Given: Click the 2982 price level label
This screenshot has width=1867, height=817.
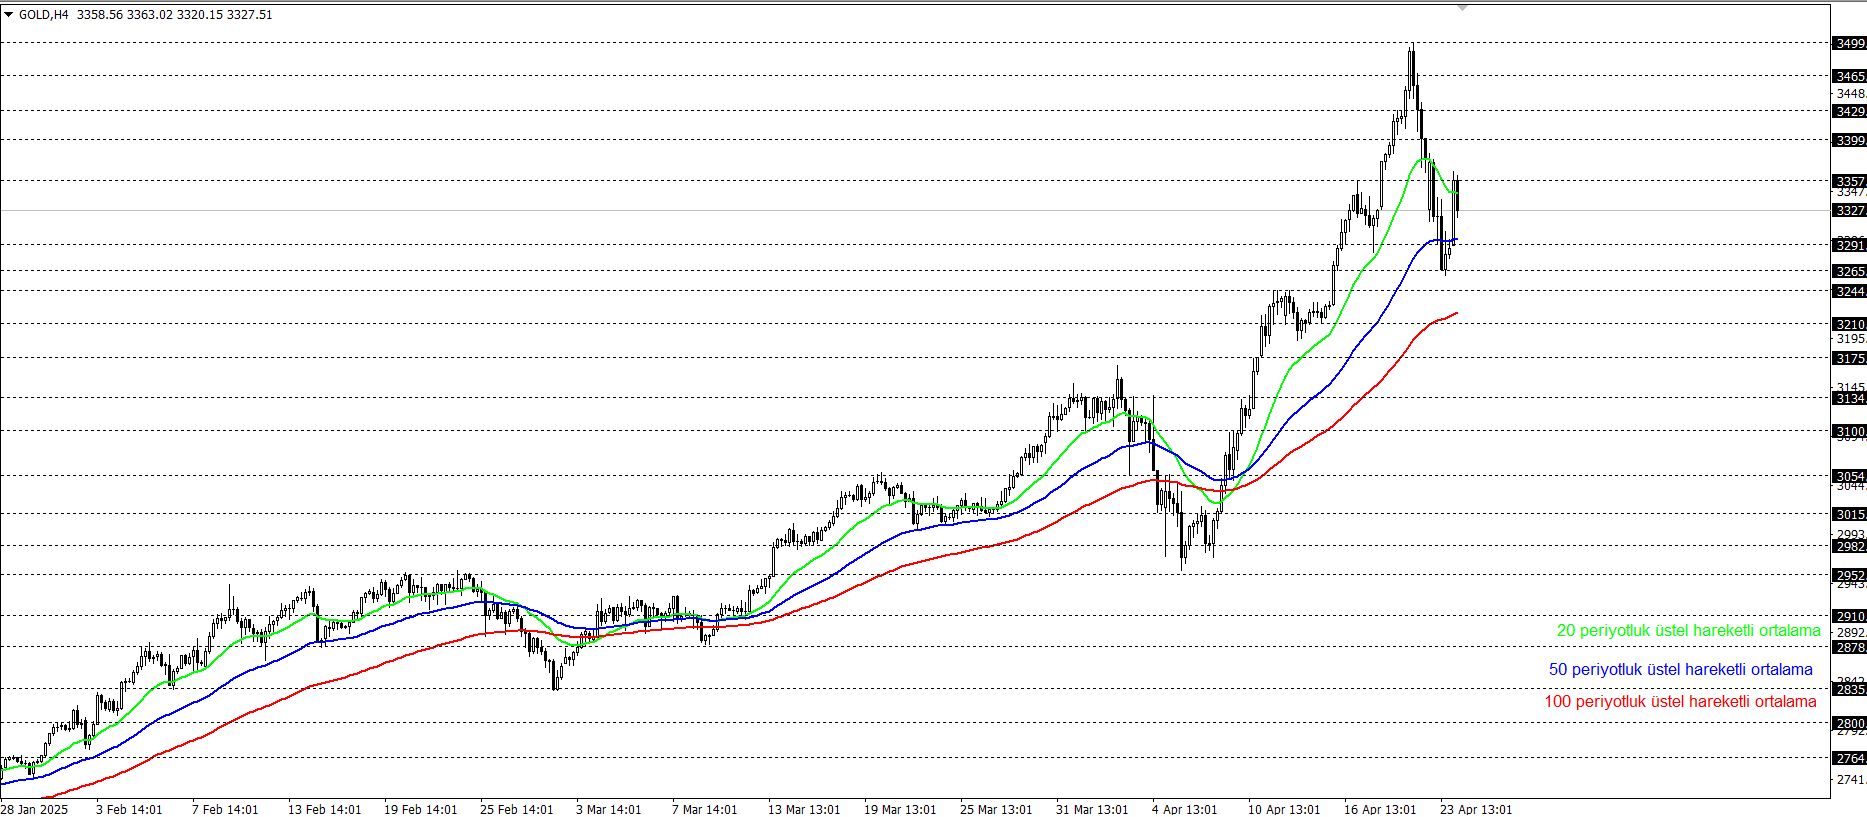Looking at the screenshot, I should (x=1849, y=546).
